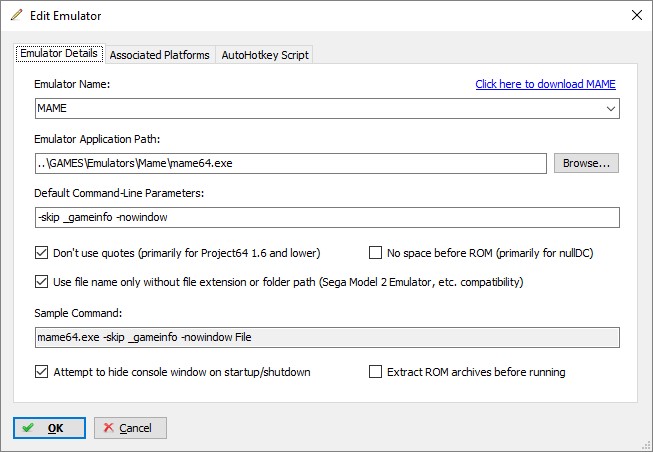This screenshot has height=452, width=653.
Task: Enable 'No space before ROM' checkbox
Action: pos(375,253)
